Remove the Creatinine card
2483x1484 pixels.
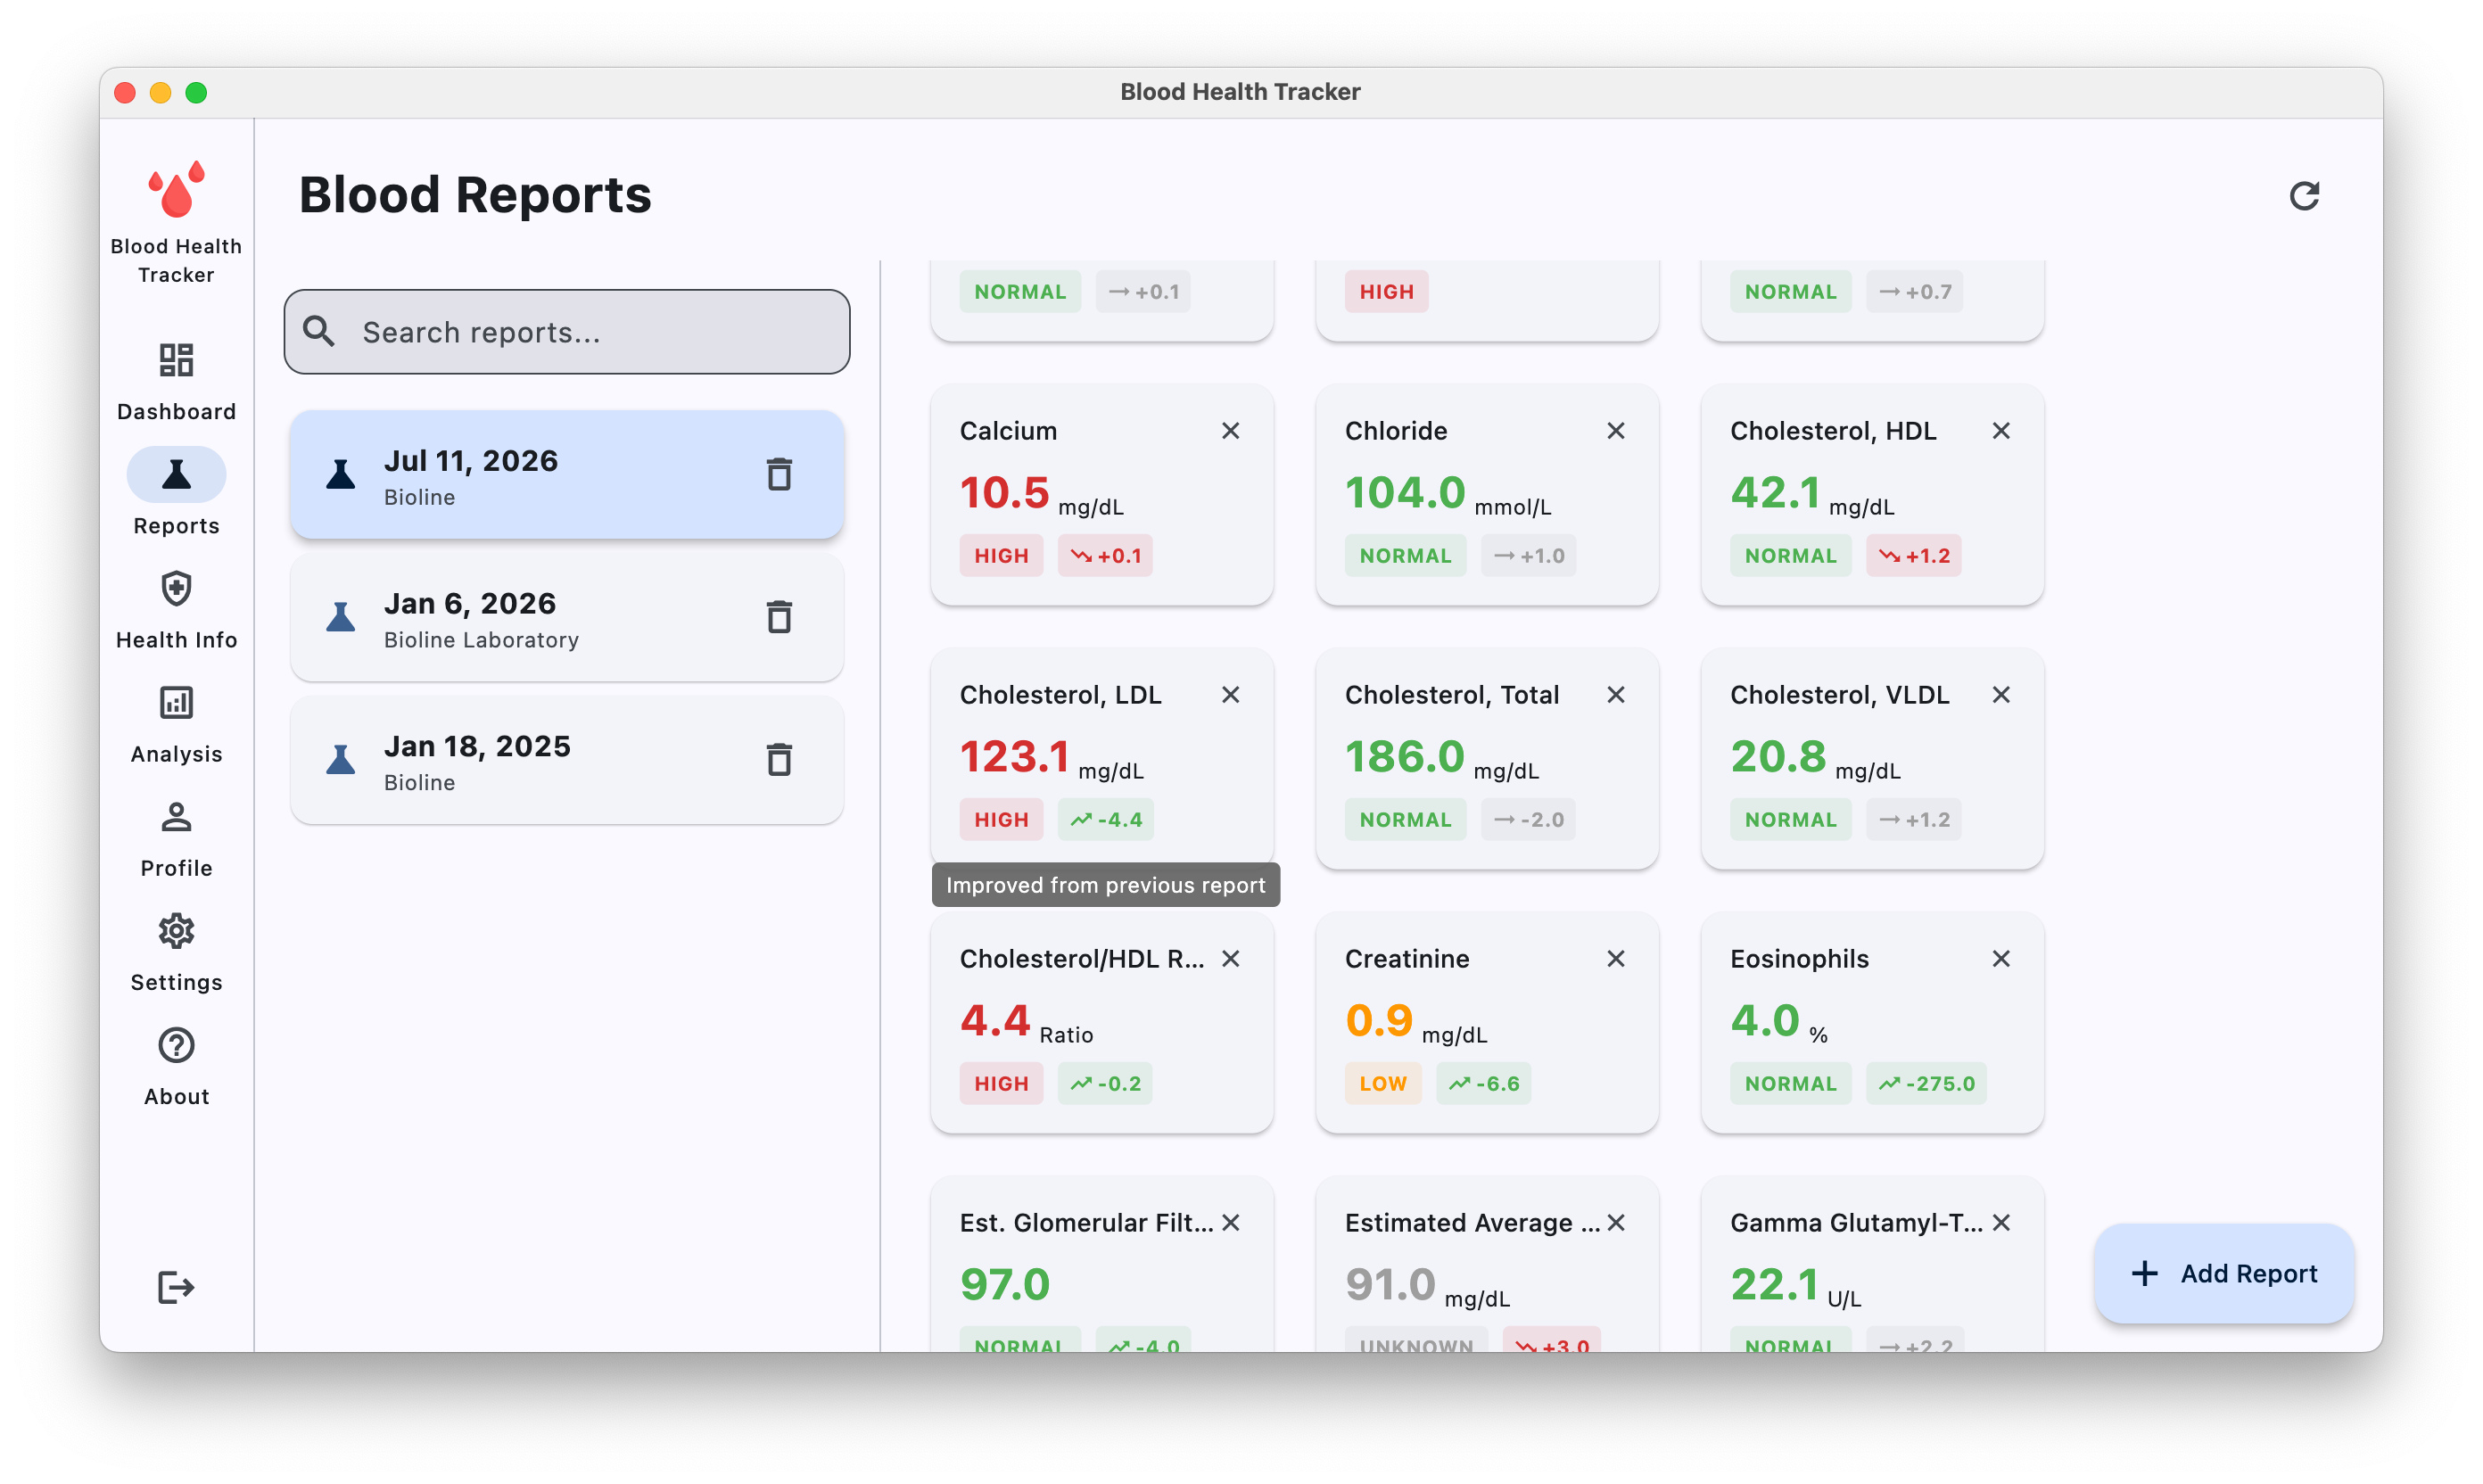[x=1615, y=959]
